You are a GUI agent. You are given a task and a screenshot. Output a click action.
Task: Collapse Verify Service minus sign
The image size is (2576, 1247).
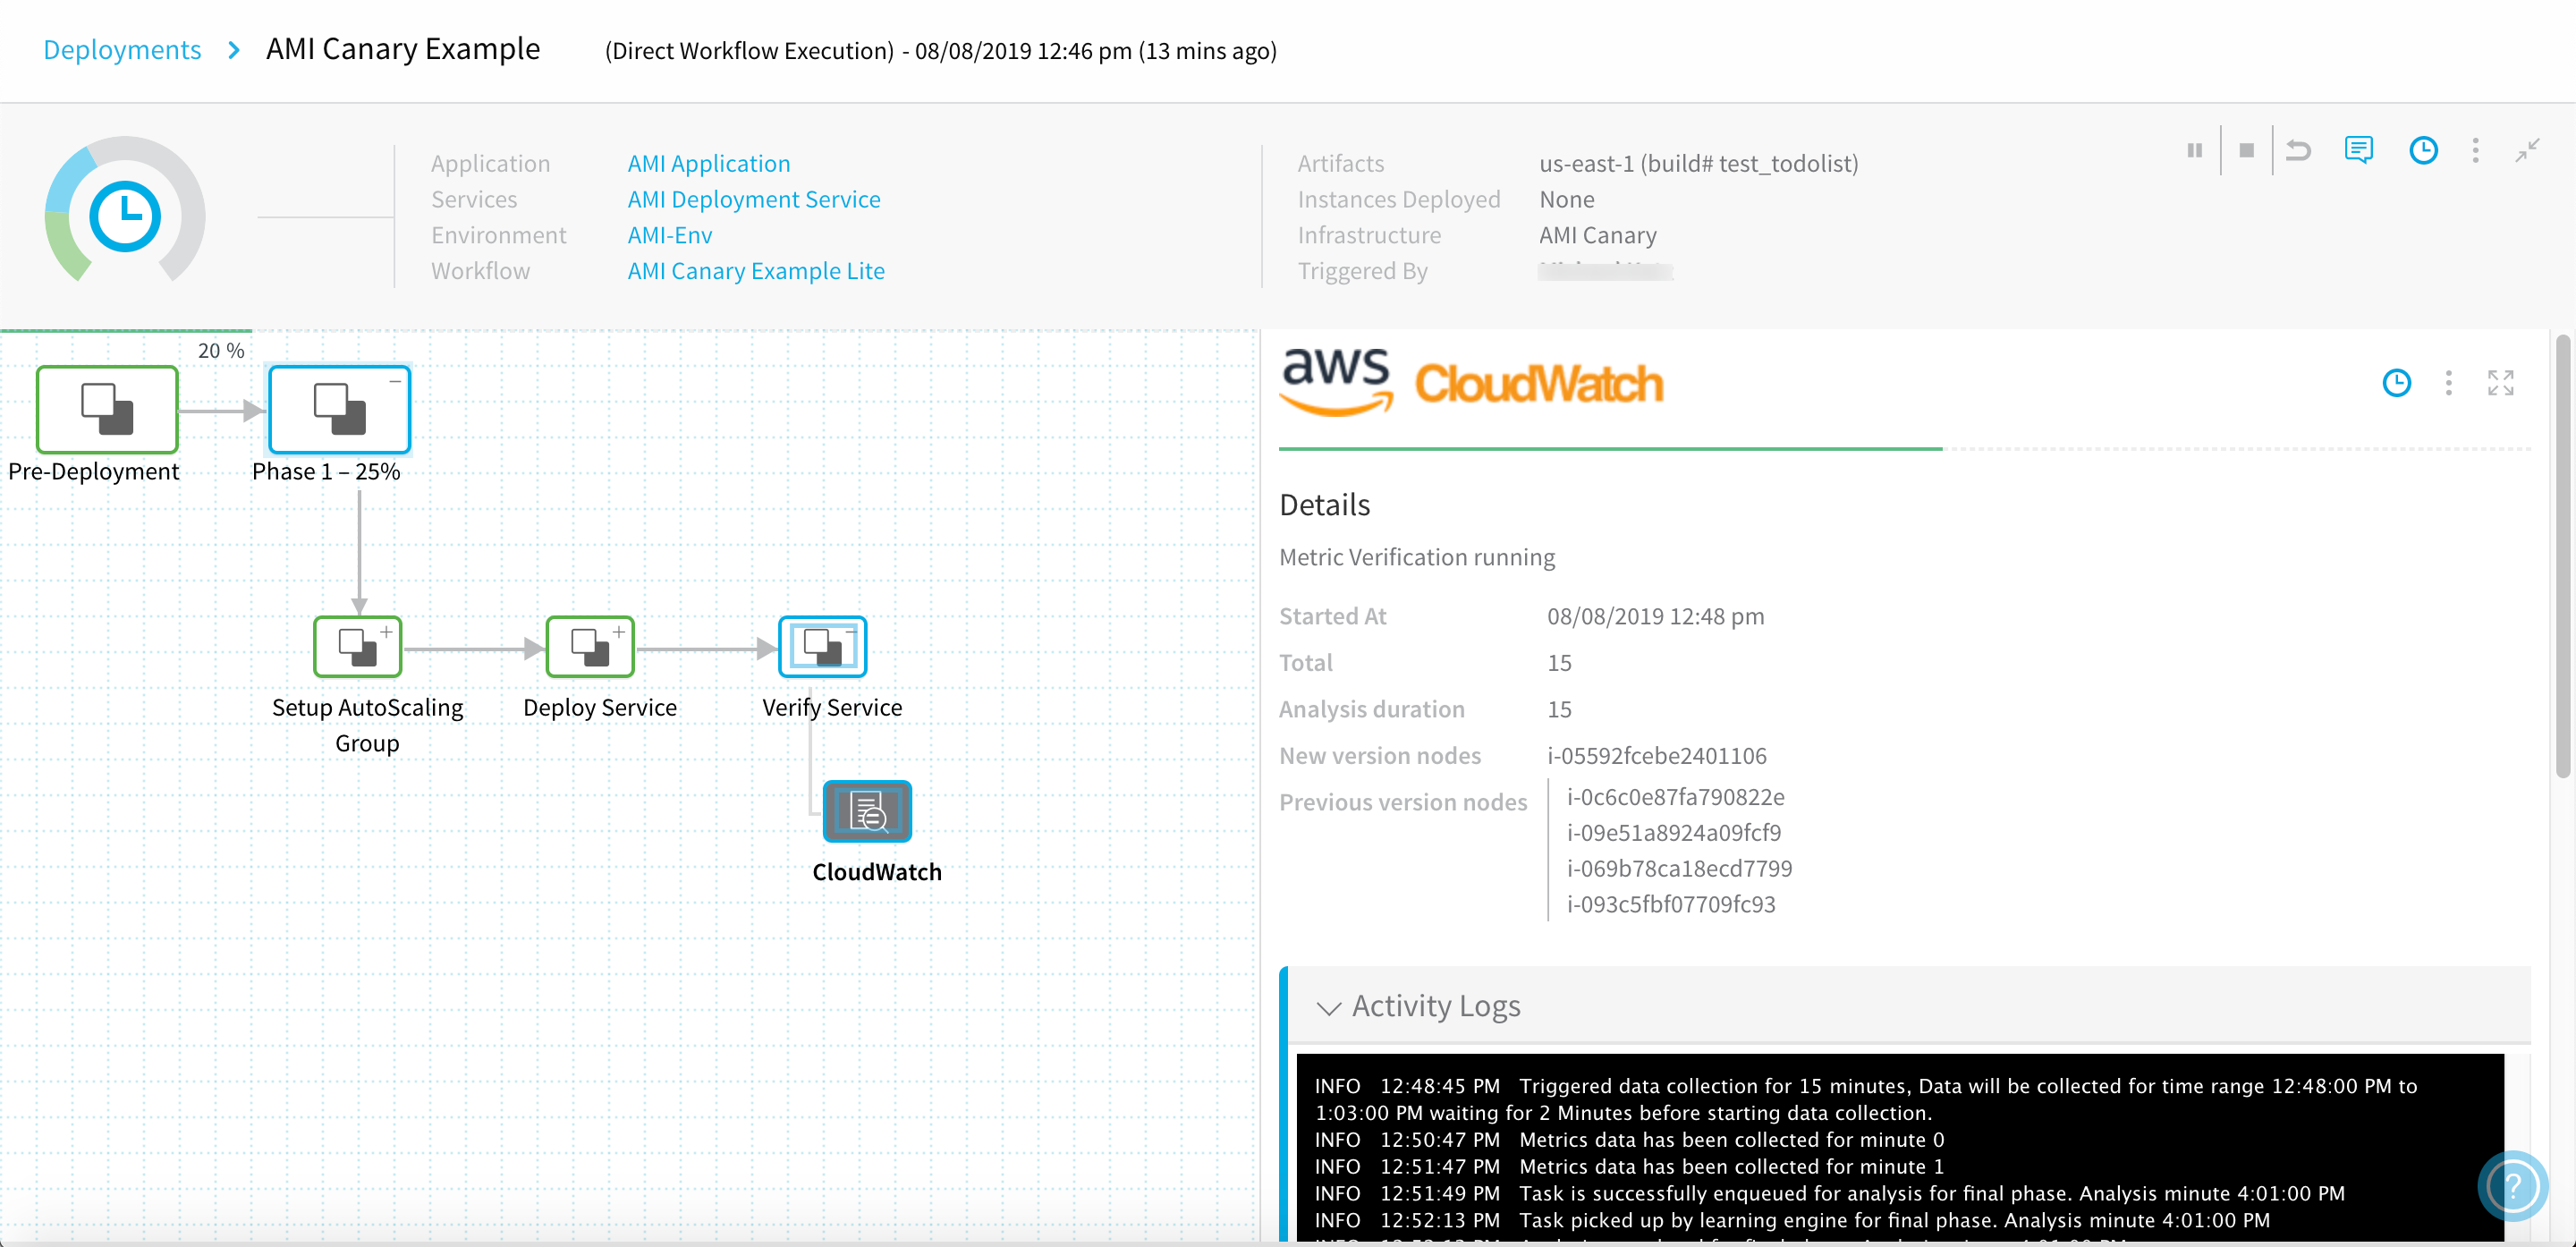(x=851, y=631)
